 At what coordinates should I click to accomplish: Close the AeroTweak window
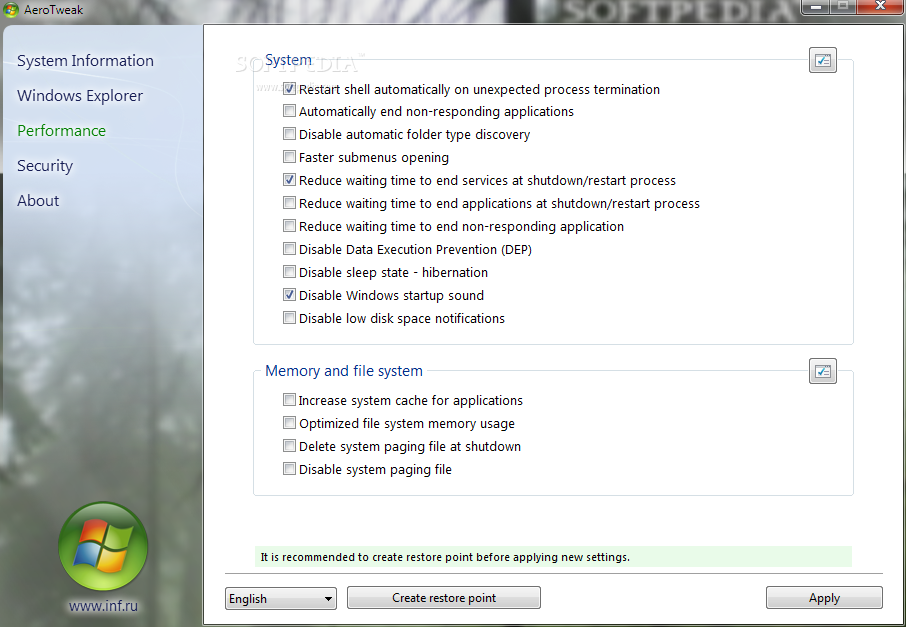coord(880,7)
